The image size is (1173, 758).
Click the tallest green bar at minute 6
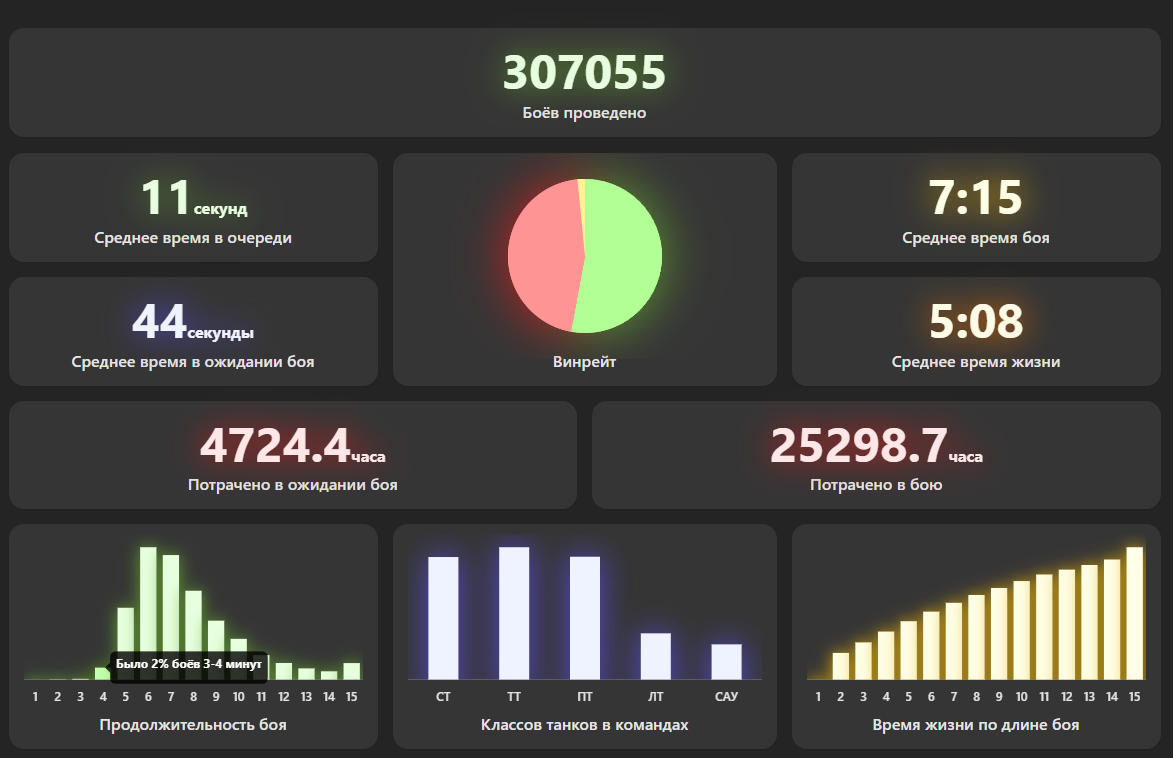pos(148,613)
